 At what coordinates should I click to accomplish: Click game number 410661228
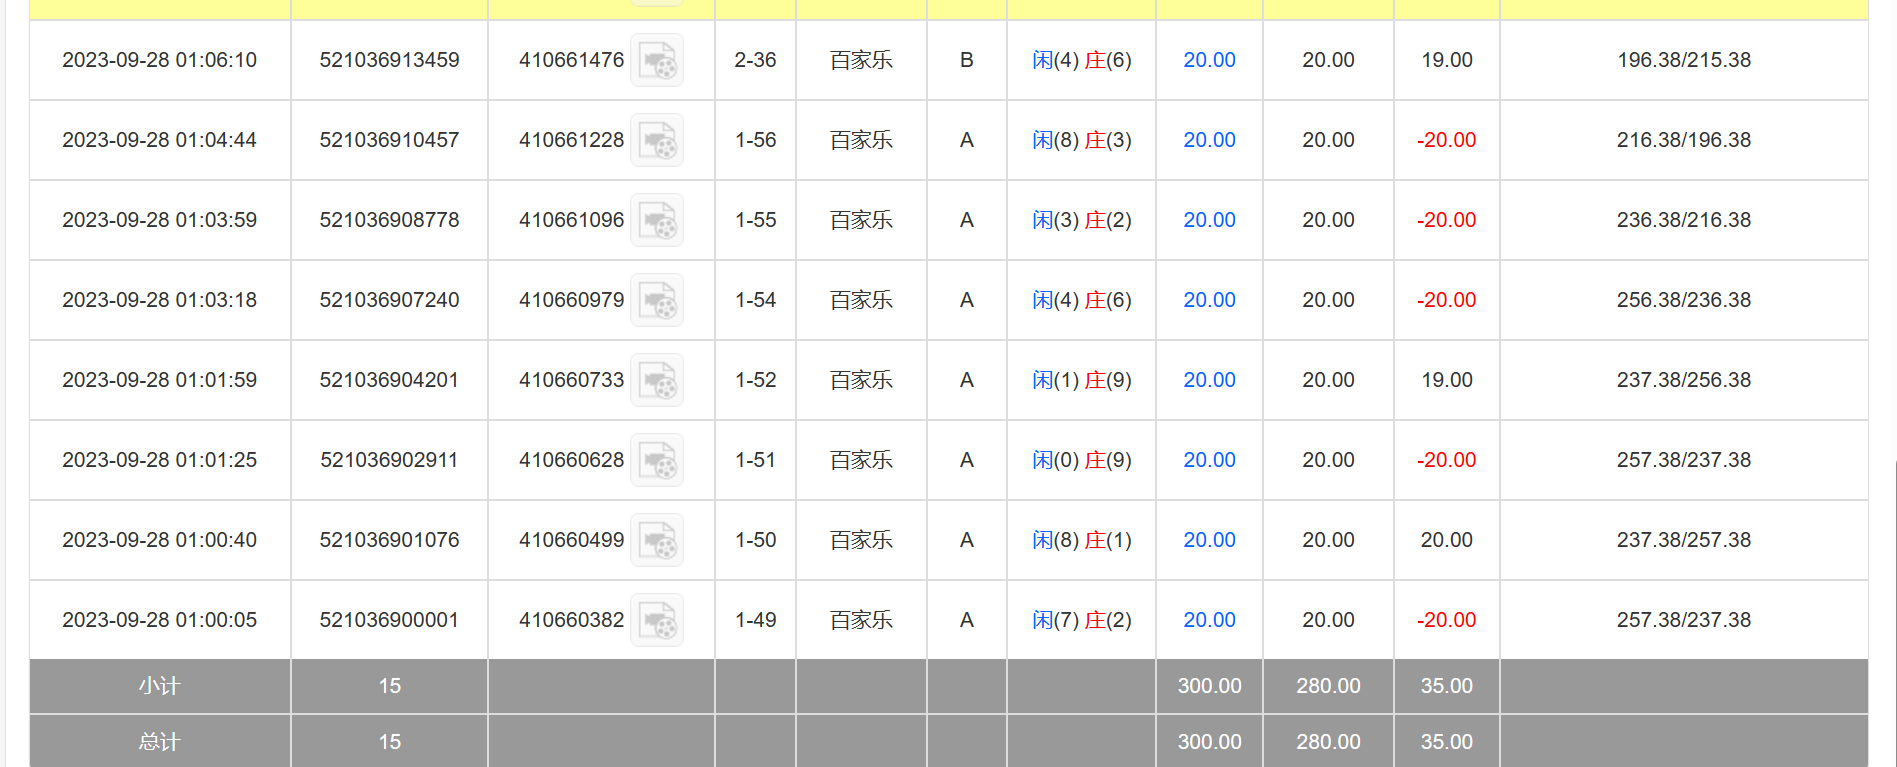tap(571, 140)
